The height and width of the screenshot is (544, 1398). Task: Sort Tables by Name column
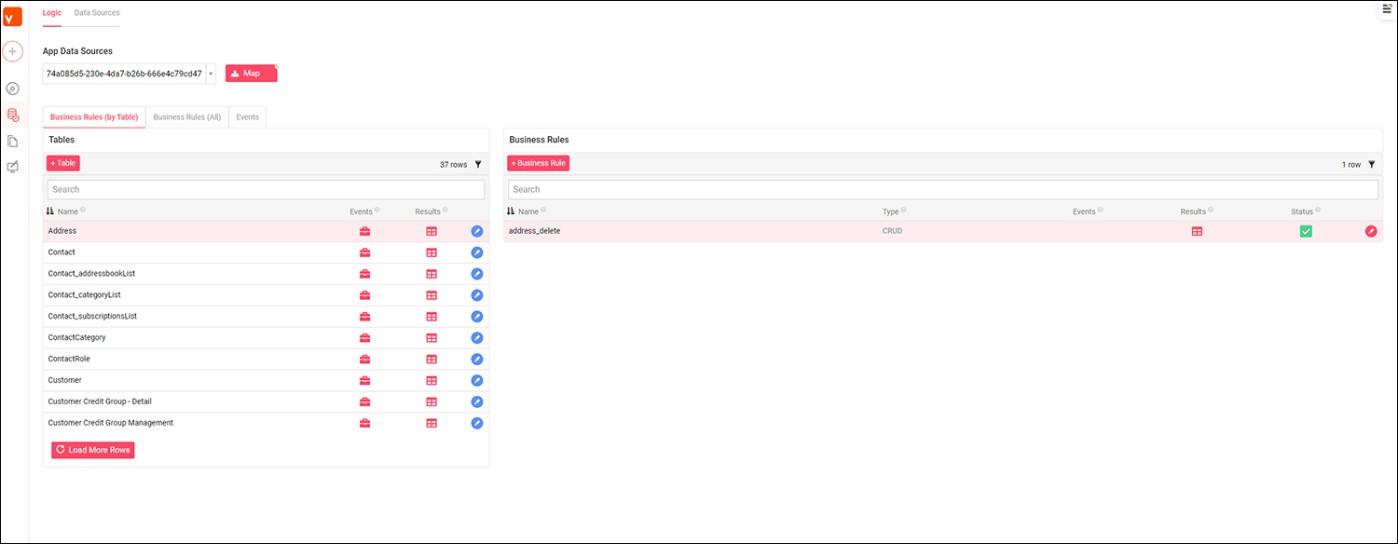point(67,211)
